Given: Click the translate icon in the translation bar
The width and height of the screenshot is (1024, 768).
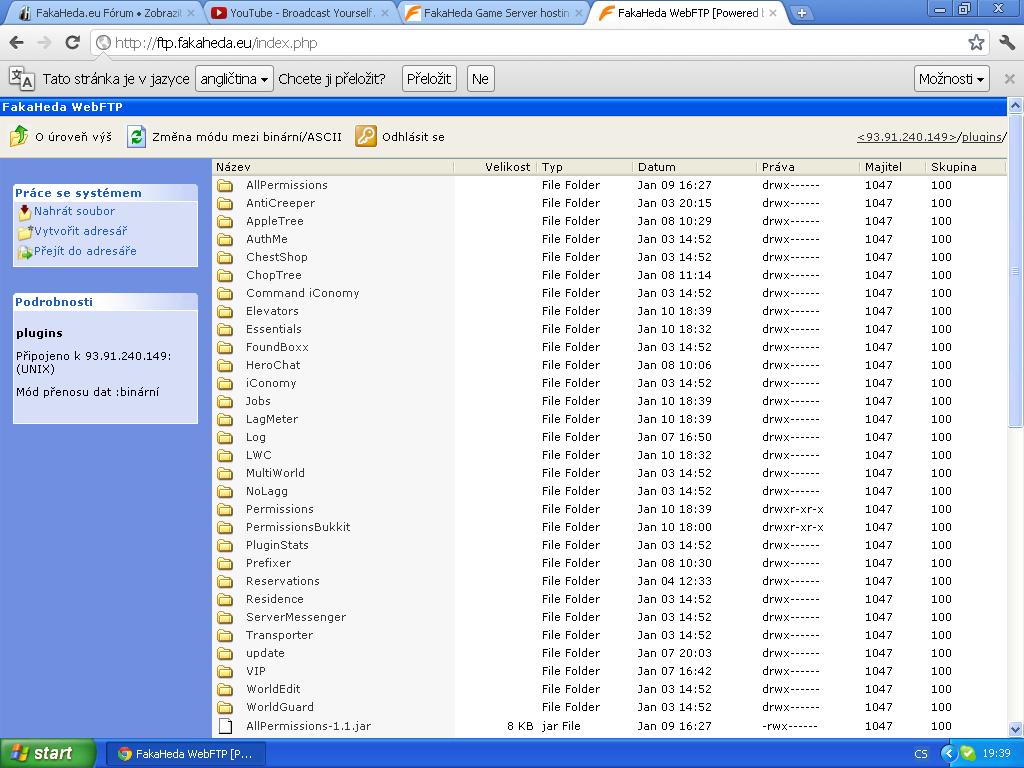Looking at the screenshot, I should tap(22, 78).
